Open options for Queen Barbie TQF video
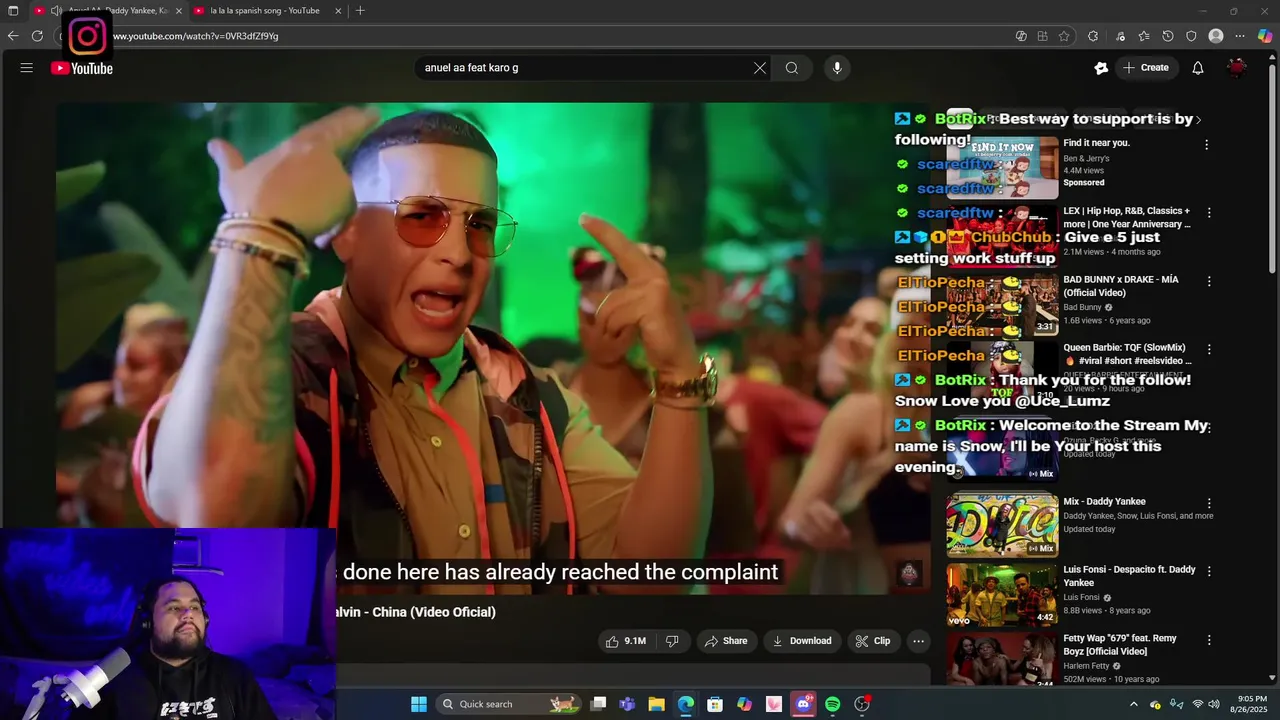The width and height of the screenshot is (1280, 720). (x=1209, y=350)
